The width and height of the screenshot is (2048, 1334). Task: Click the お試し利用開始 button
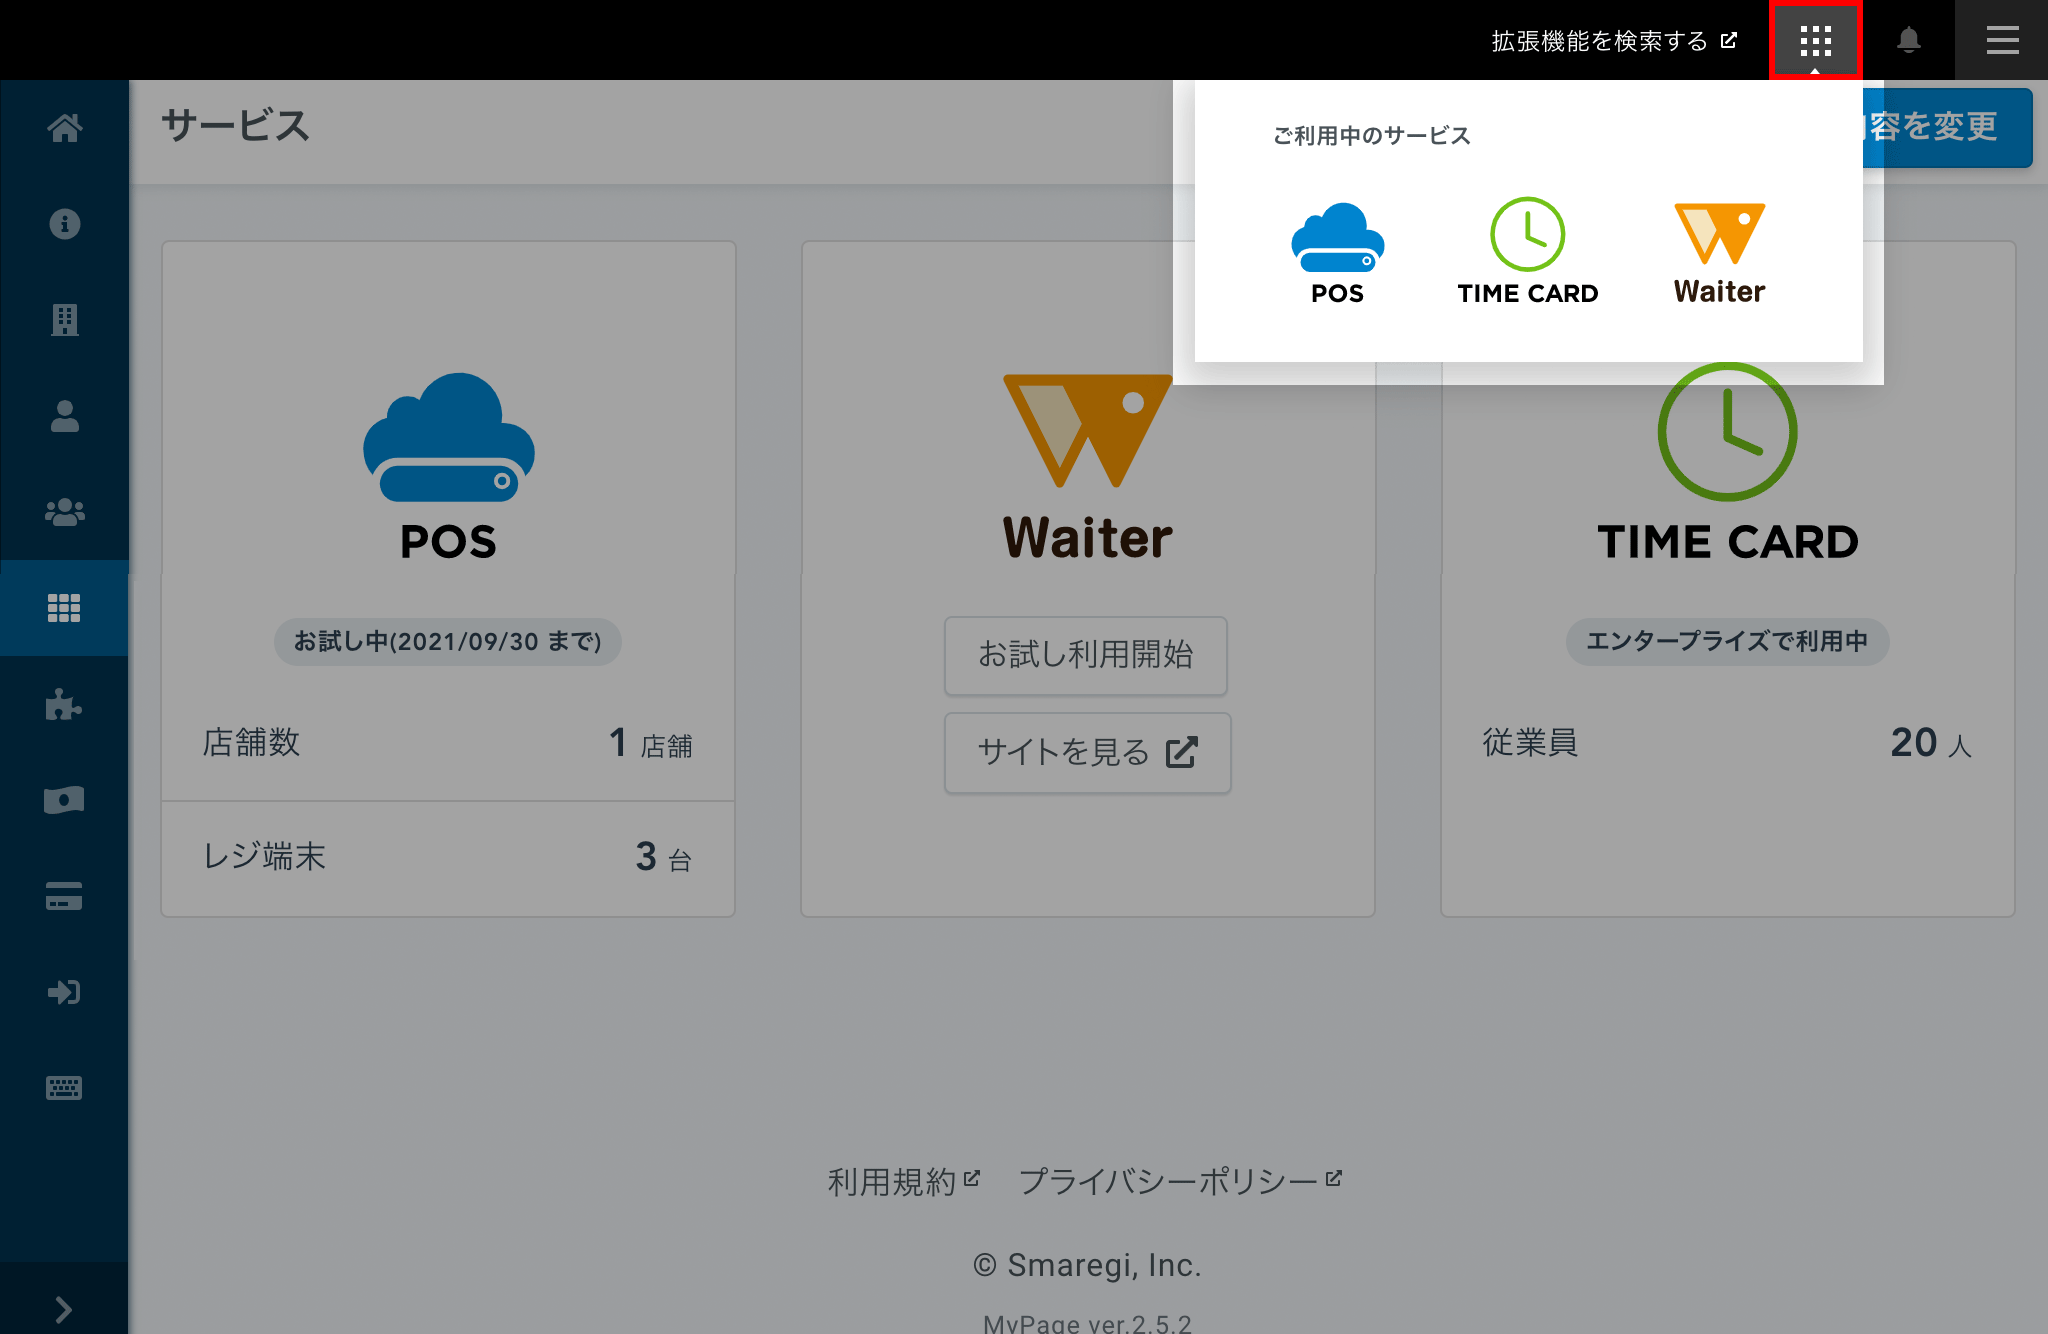click(1086, 655)
